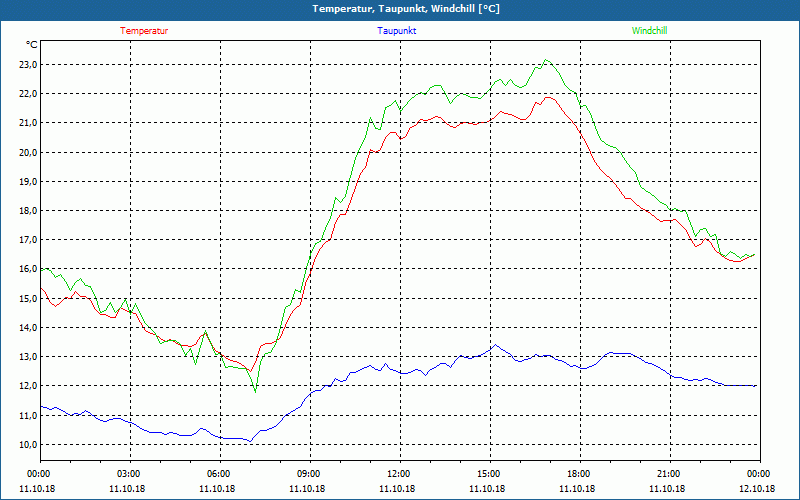Click the 22,0 y-axis value
The image size is (800, 500).
(29, 94)
